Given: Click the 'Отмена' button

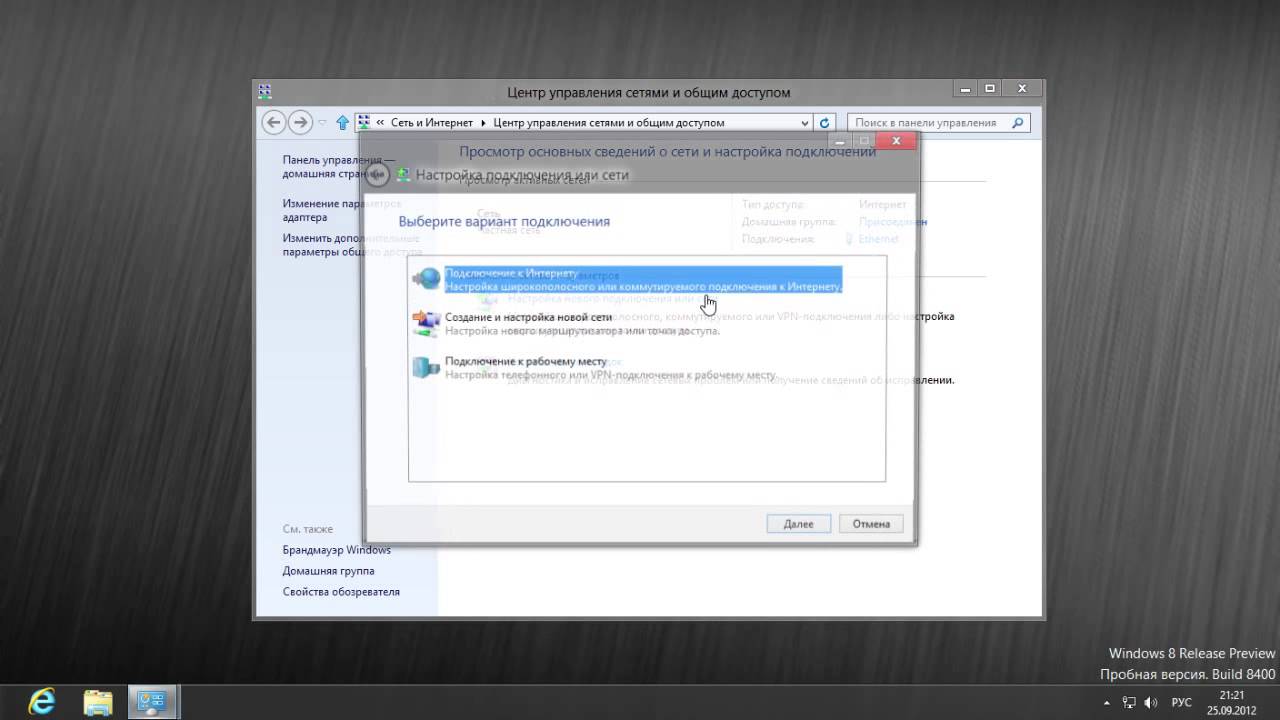Looking at the screenshot, I should coord(871,524).
